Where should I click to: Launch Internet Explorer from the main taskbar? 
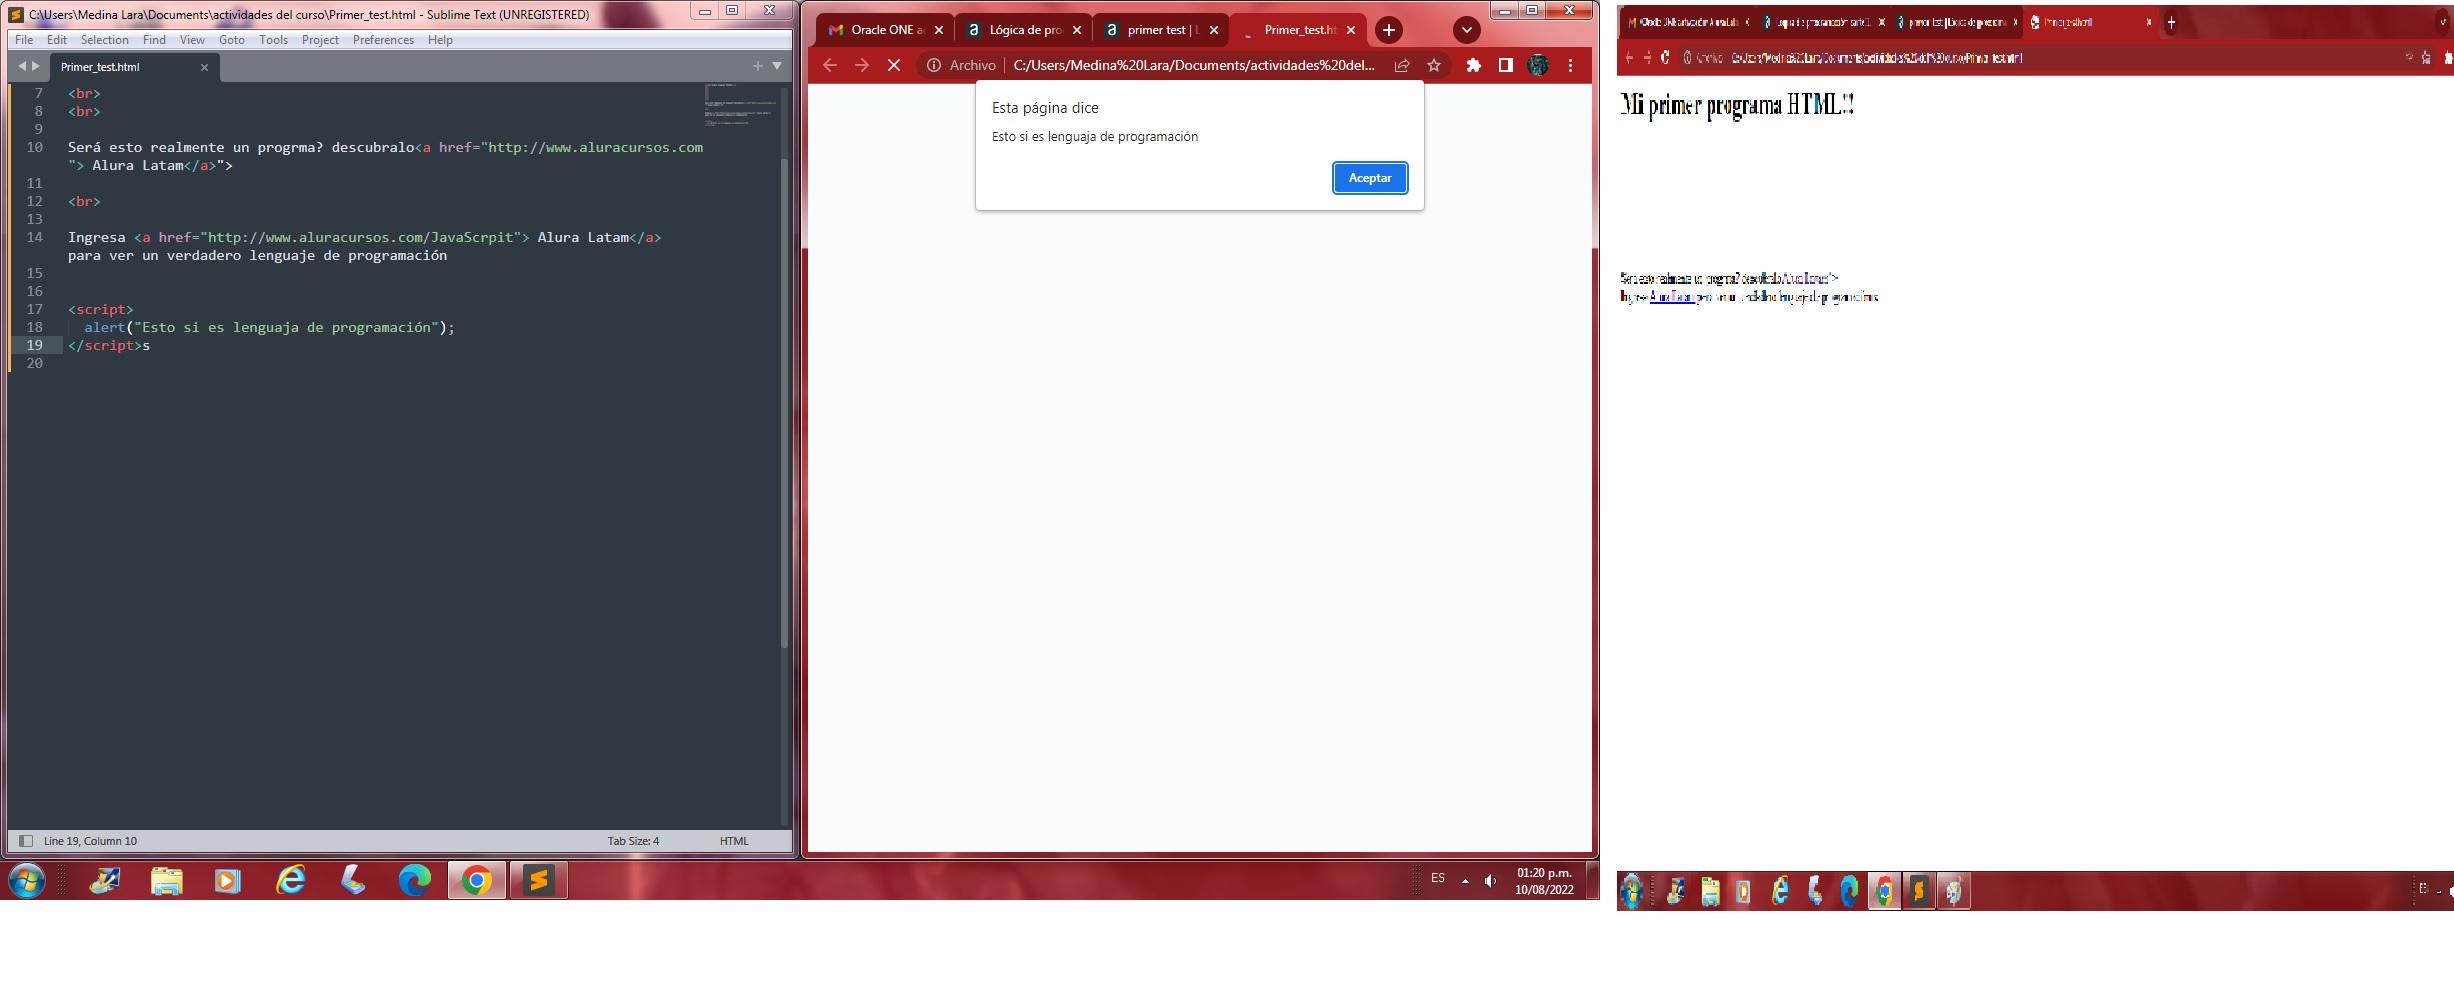(291, 881)
